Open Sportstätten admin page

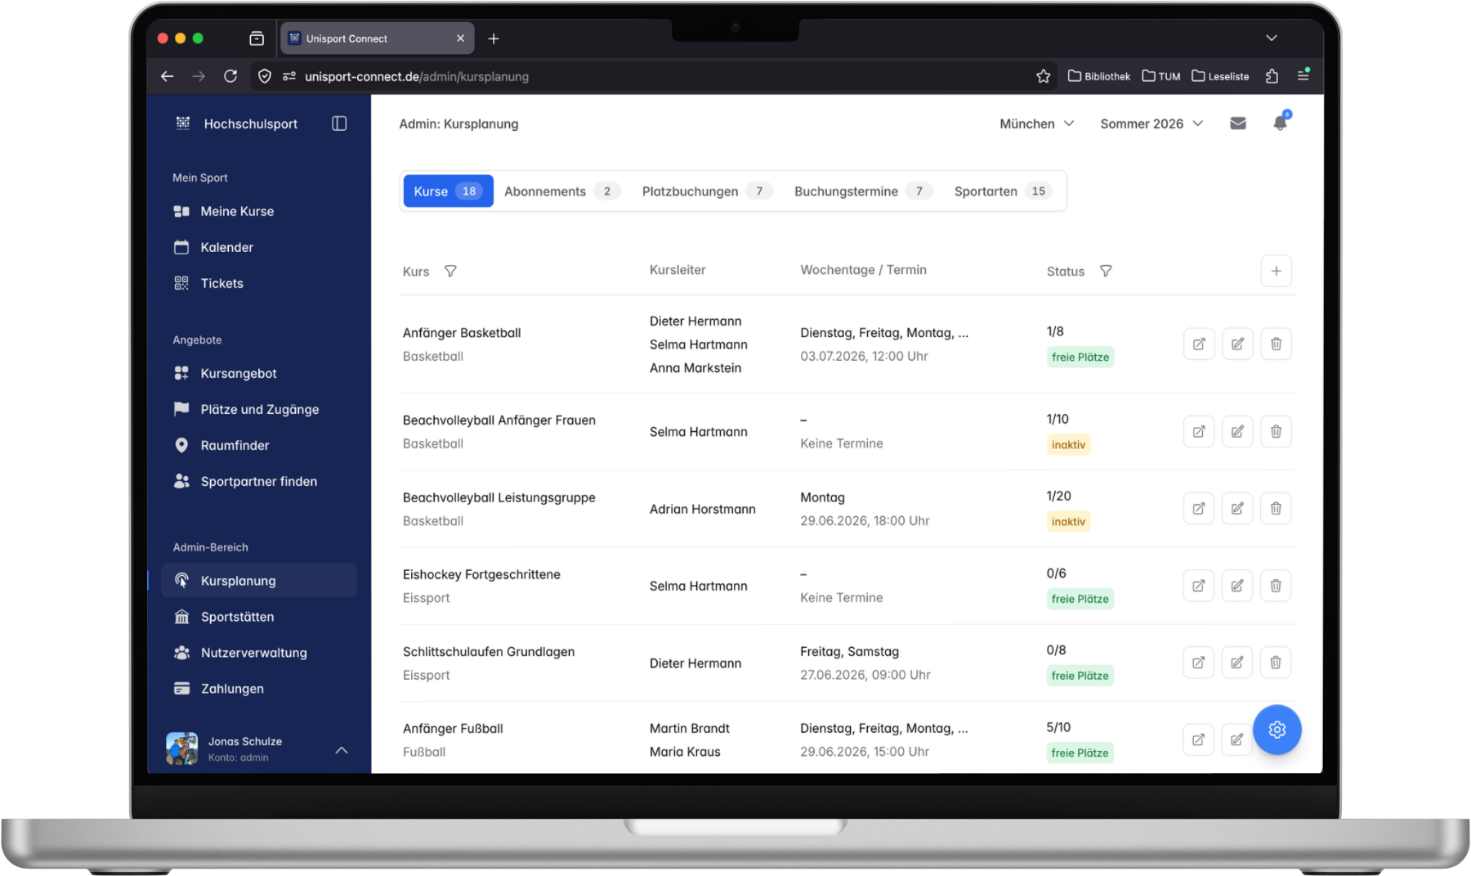tap(259, 617)
